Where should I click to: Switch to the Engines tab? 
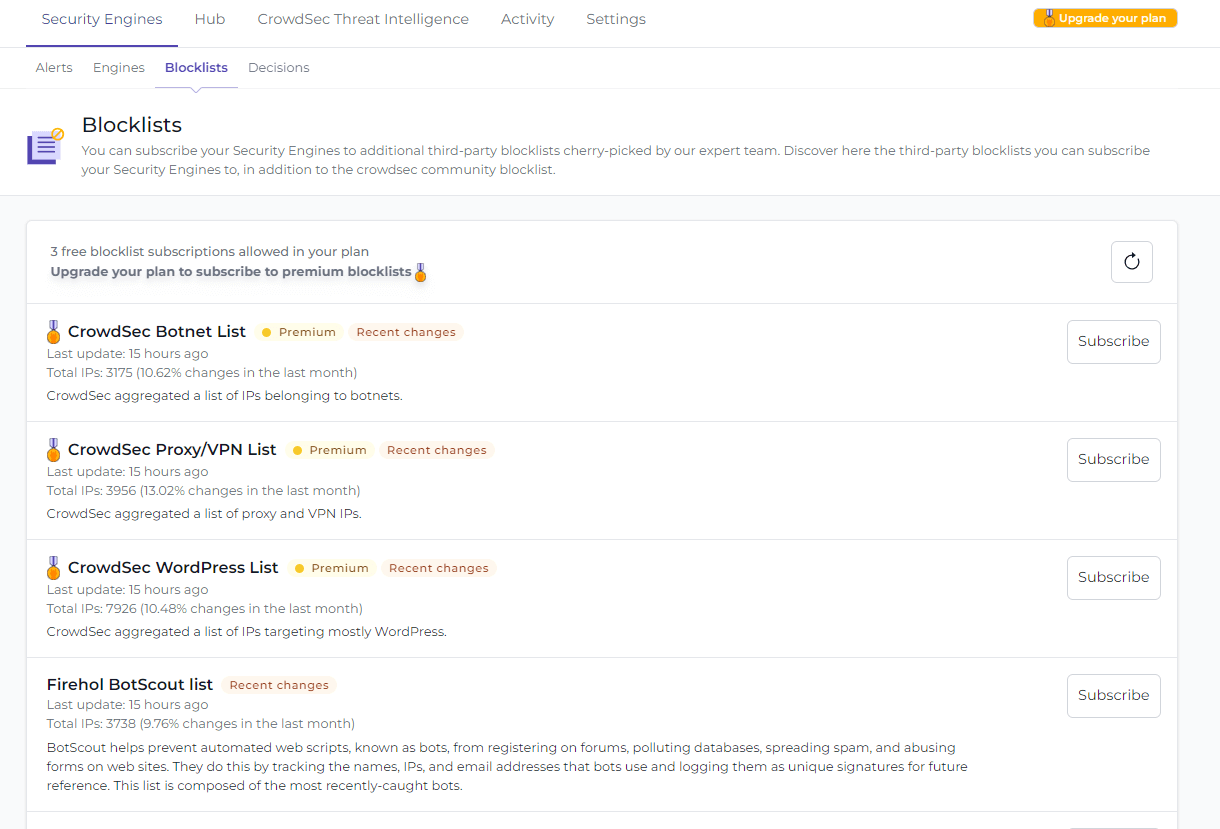(118, 67)
